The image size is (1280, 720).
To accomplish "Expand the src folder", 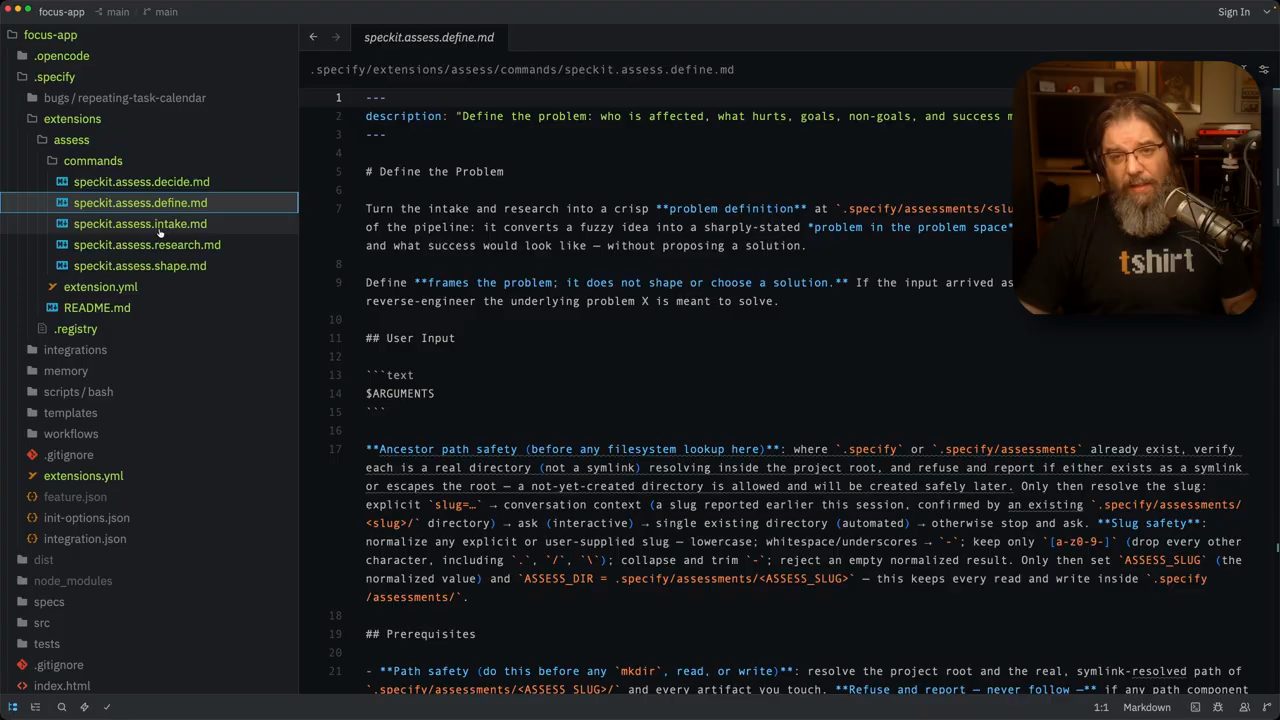I will [33, 623].
